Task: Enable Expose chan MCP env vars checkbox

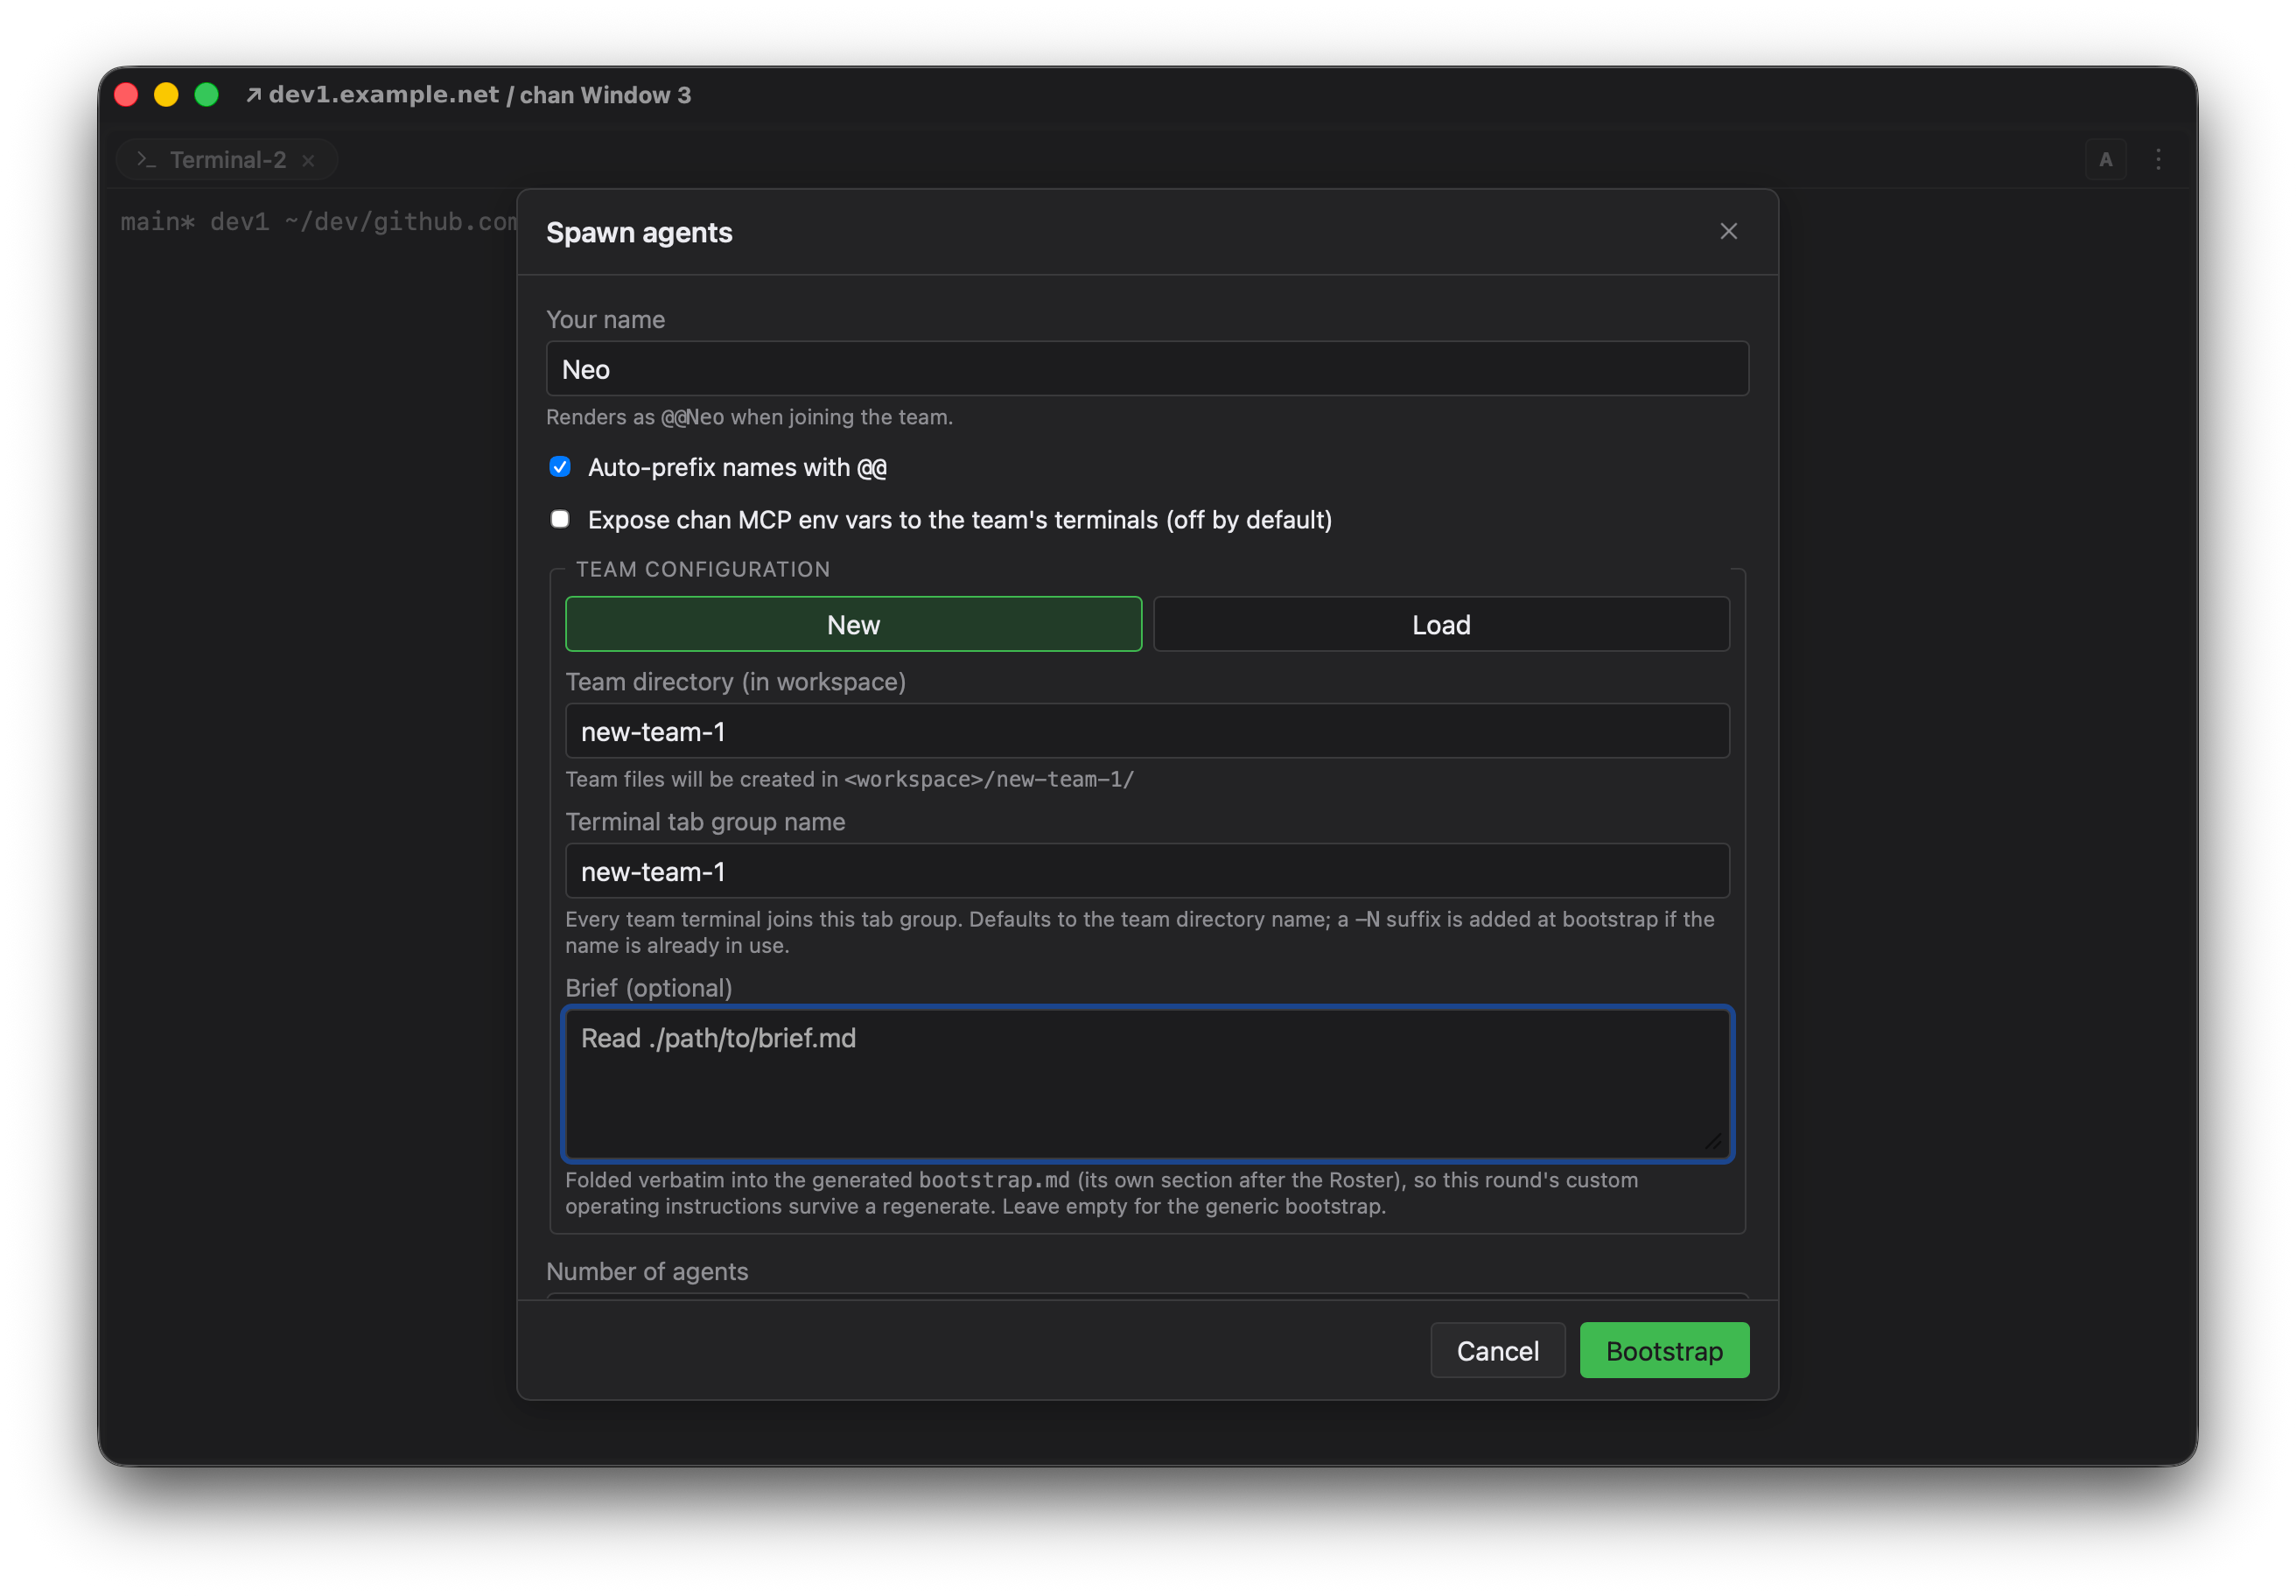Action: 560,519
